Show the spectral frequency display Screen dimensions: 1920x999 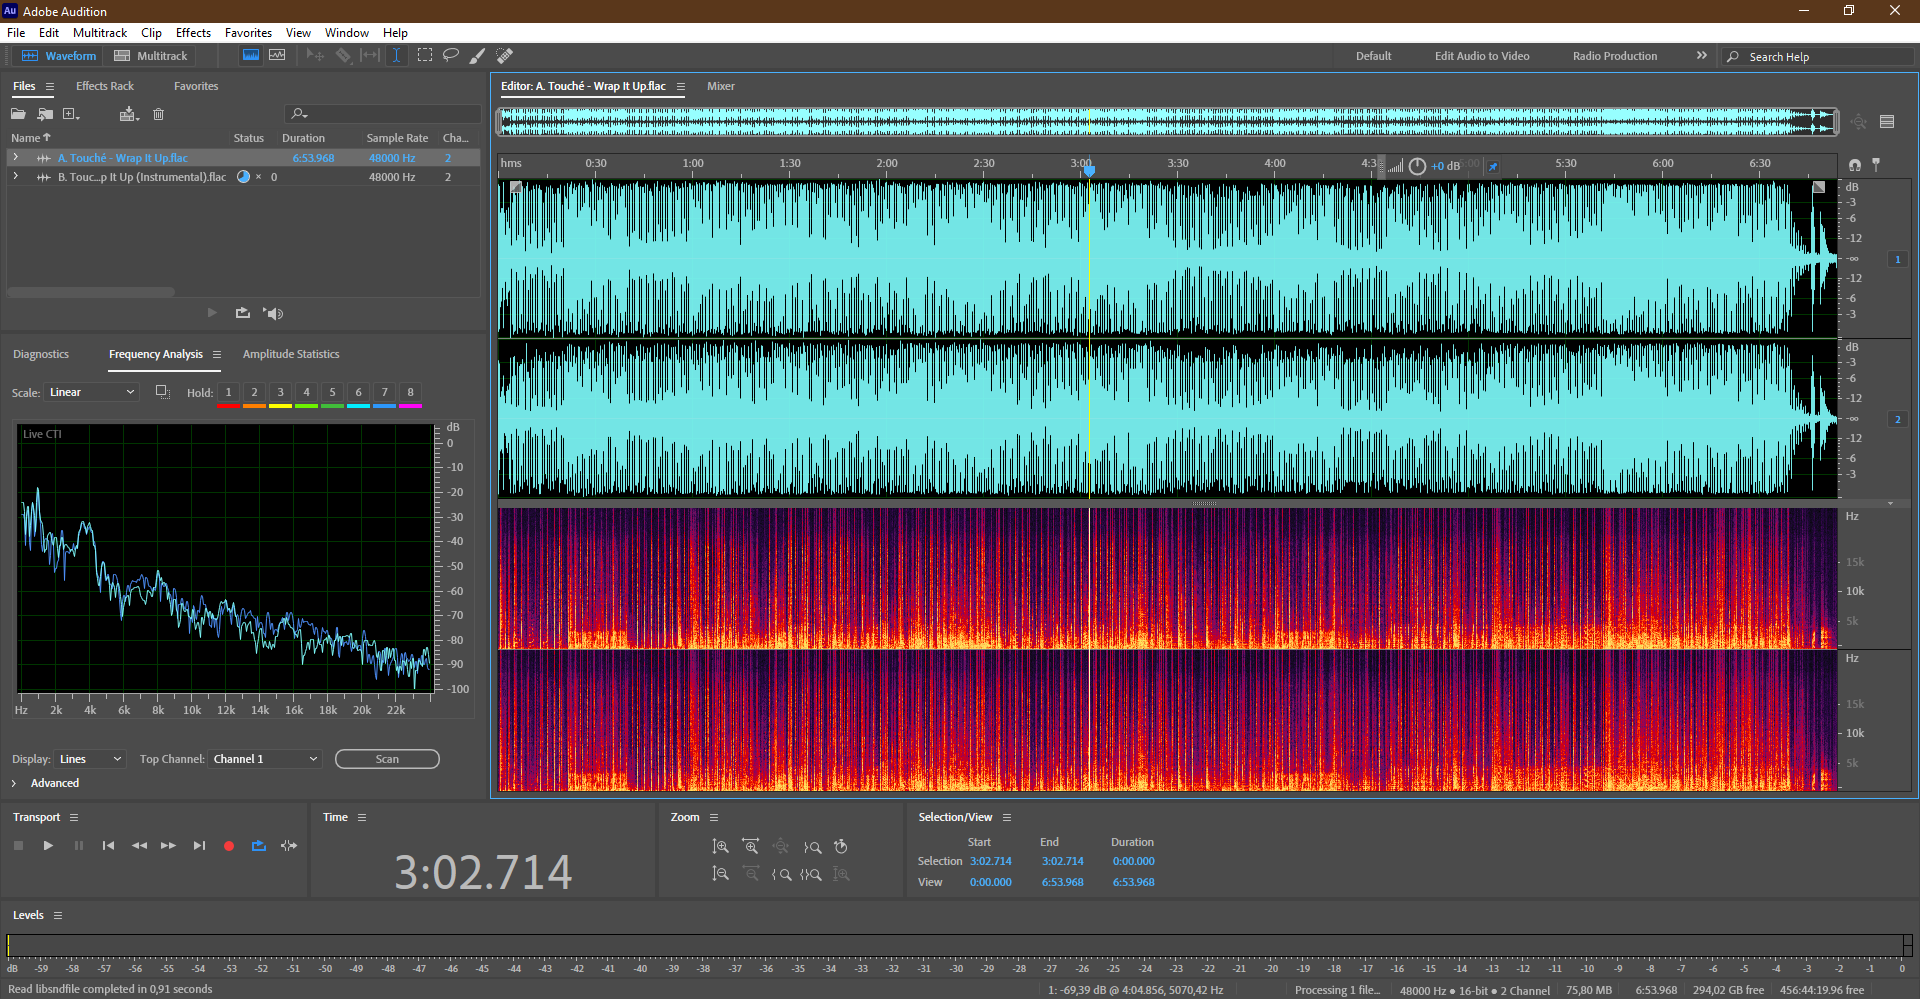(x=251, y=56)
